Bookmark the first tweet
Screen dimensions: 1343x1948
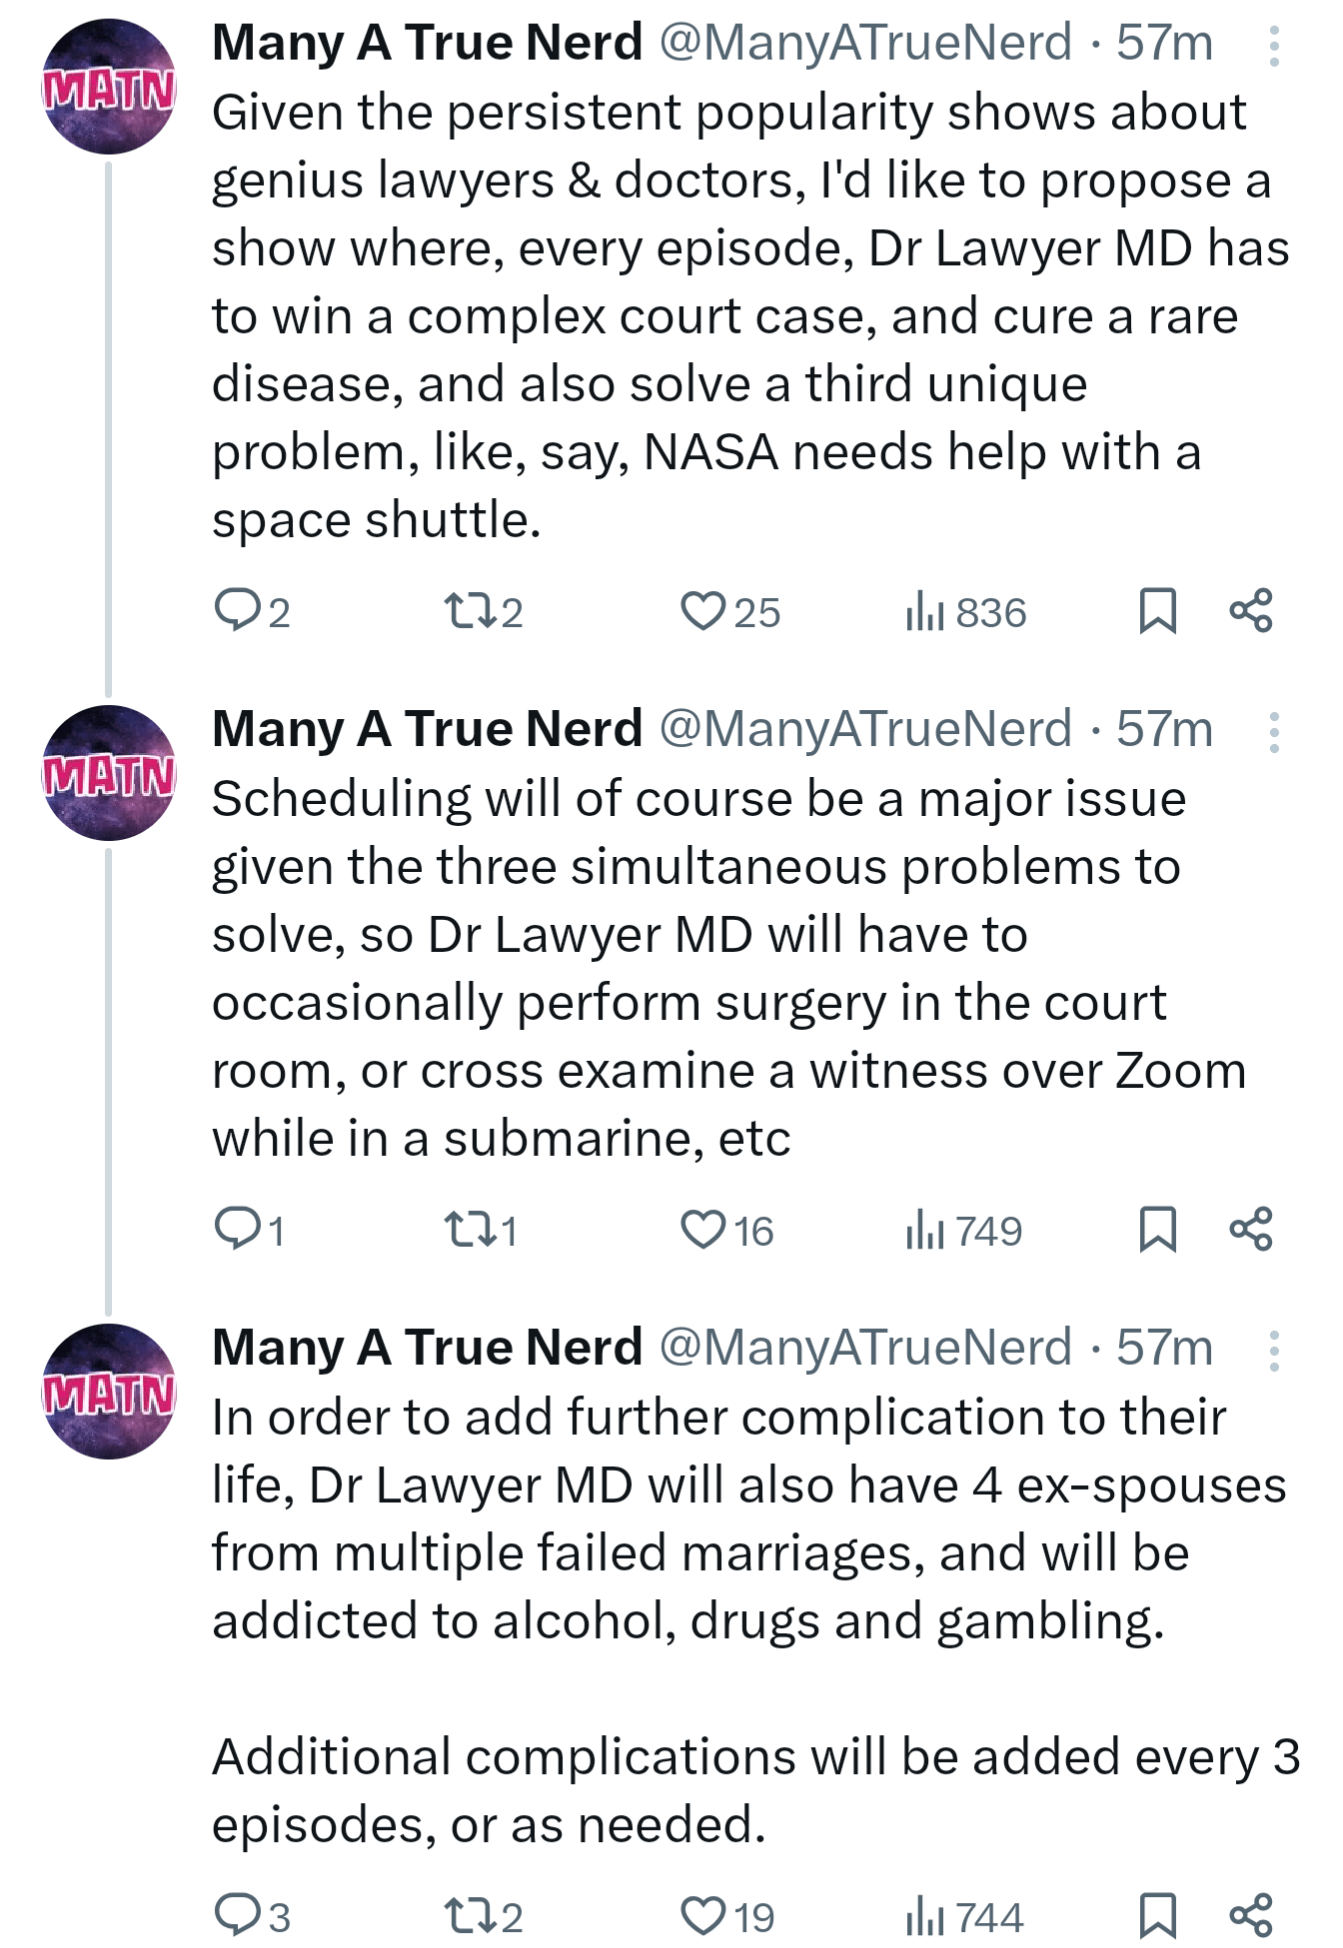click(1157, 611)
